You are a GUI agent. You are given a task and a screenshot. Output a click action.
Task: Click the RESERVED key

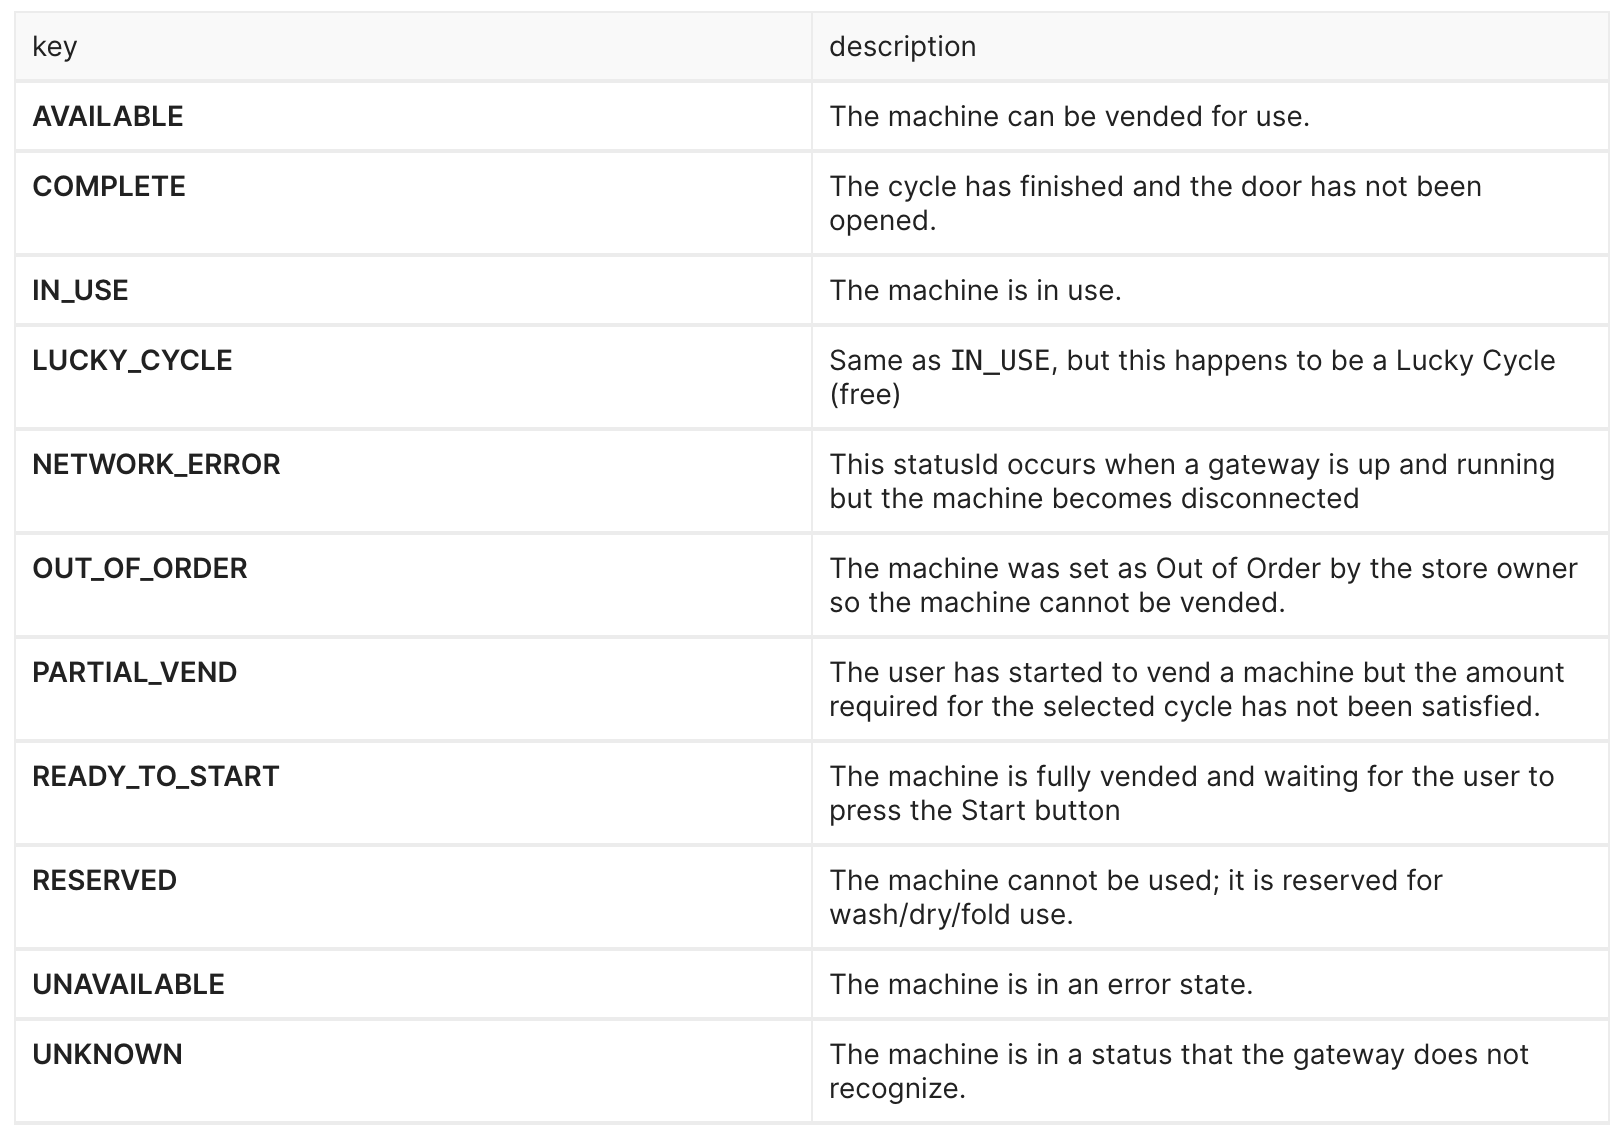point(105,880)
